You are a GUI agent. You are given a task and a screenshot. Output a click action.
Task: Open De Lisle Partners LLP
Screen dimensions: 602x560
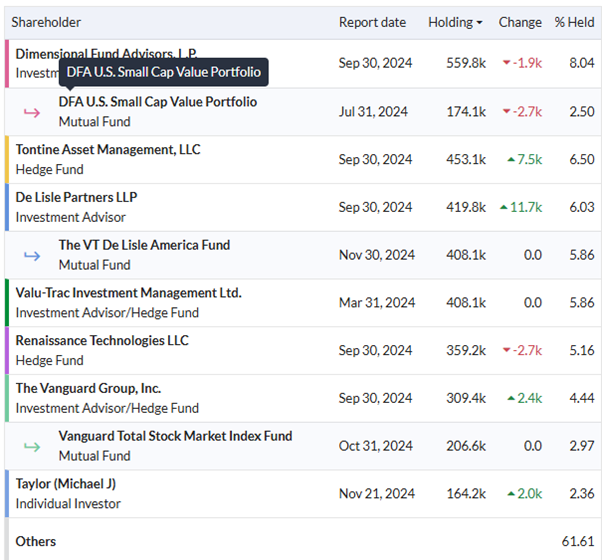[76, 197]
